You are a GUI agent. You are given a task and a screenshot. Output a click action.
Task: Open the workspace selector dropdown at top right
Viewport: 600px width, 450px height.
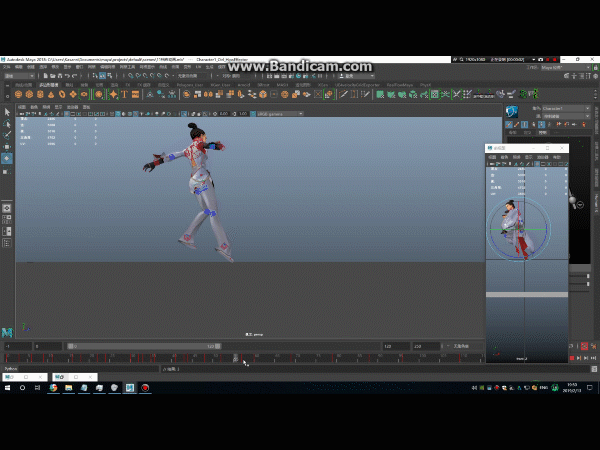[x=566, y=67]
